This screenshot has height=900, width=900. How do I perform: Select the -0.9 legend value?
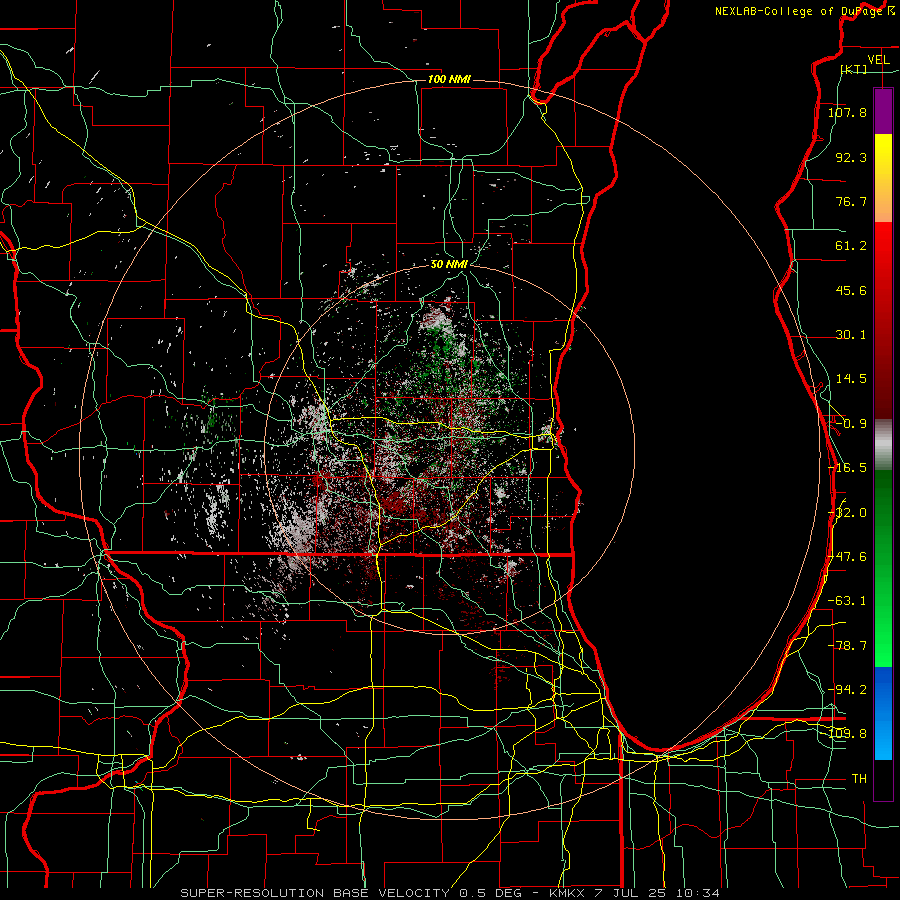pos(851,424)
